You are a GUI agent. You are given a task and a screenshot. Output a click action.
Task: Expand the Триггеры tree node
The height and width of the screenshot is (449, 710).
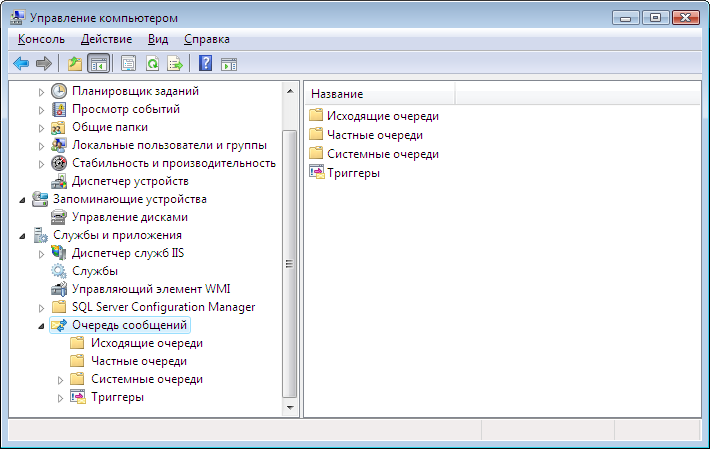60,398
